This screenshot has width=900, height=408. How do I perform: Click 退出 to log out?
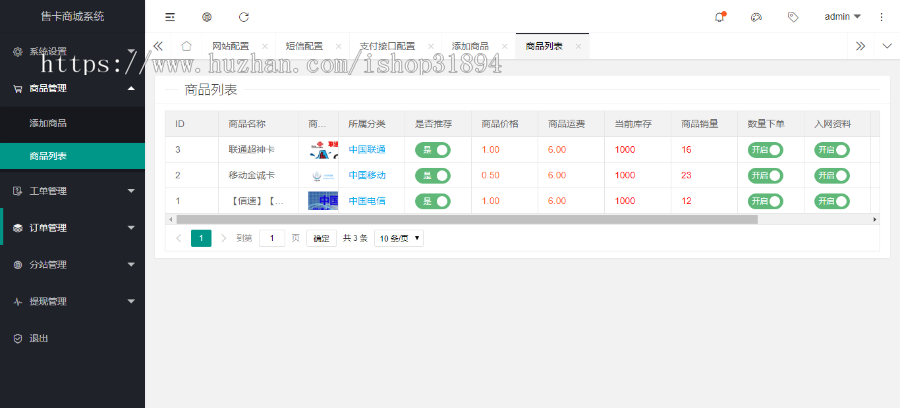pos(39,339)
